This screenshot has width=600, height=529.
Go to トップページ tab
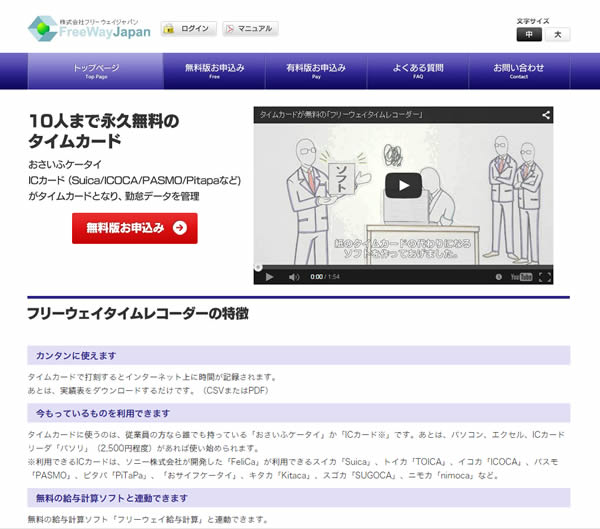pyautogui.click(x=96, y=71)
